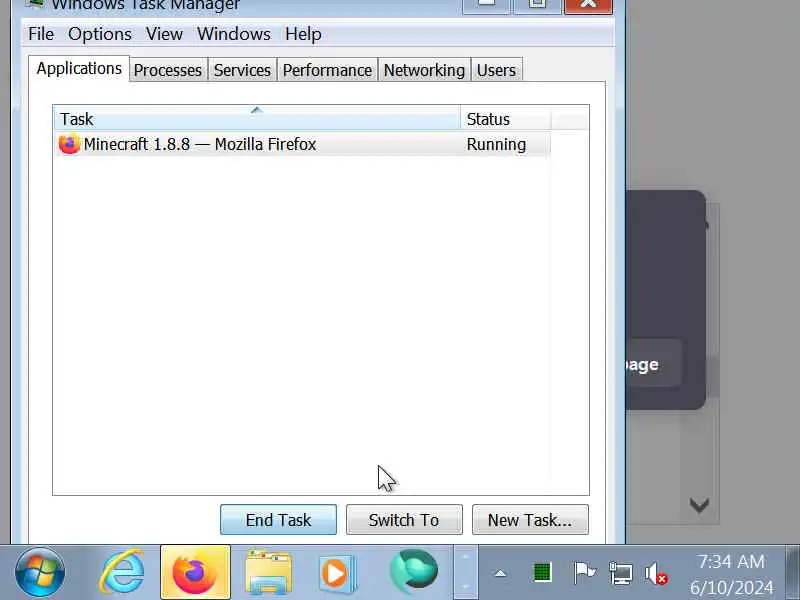Click the Task Manager CPU tray icon
Image resolution: width=800 pixels, height=600 pixels.
click(542, 572)
